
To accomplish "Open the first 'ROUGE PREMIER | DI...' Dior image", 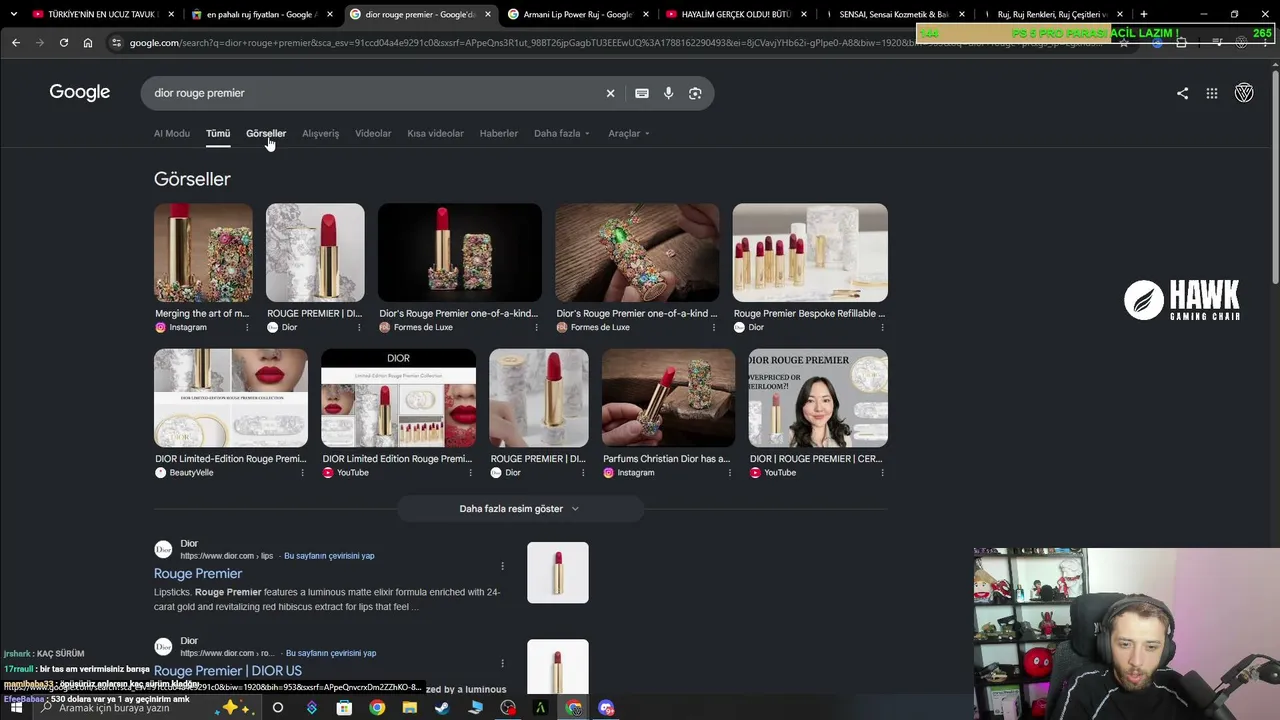I will (315, 253).
